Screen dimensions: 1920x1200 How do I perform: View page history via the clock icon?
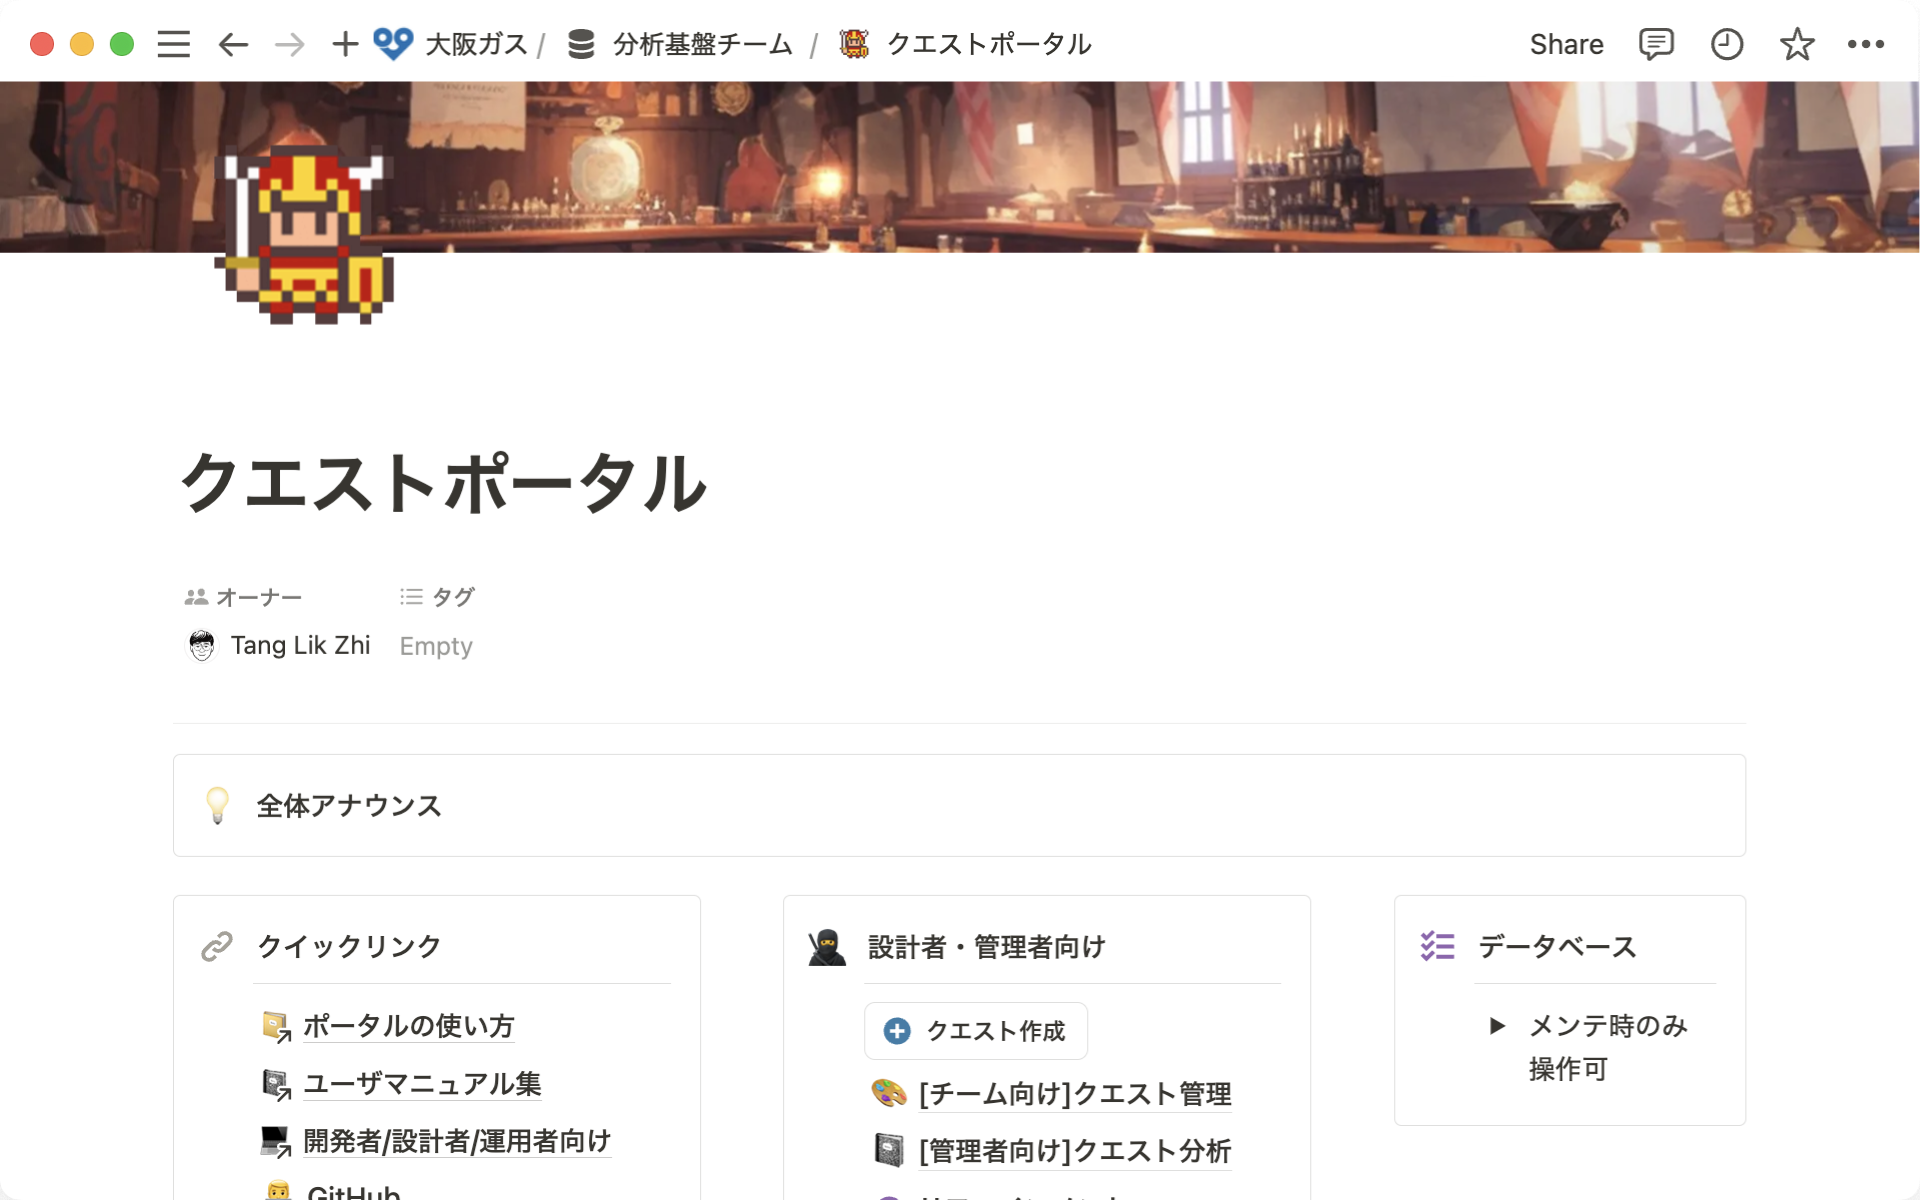1726,43
